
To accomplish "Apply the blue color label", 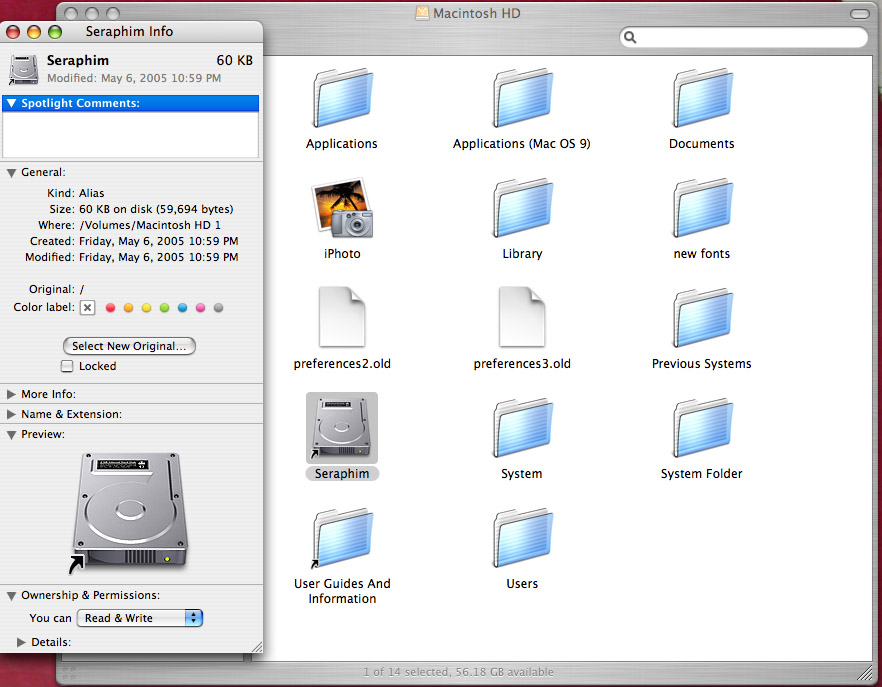I will pos(182,308).
